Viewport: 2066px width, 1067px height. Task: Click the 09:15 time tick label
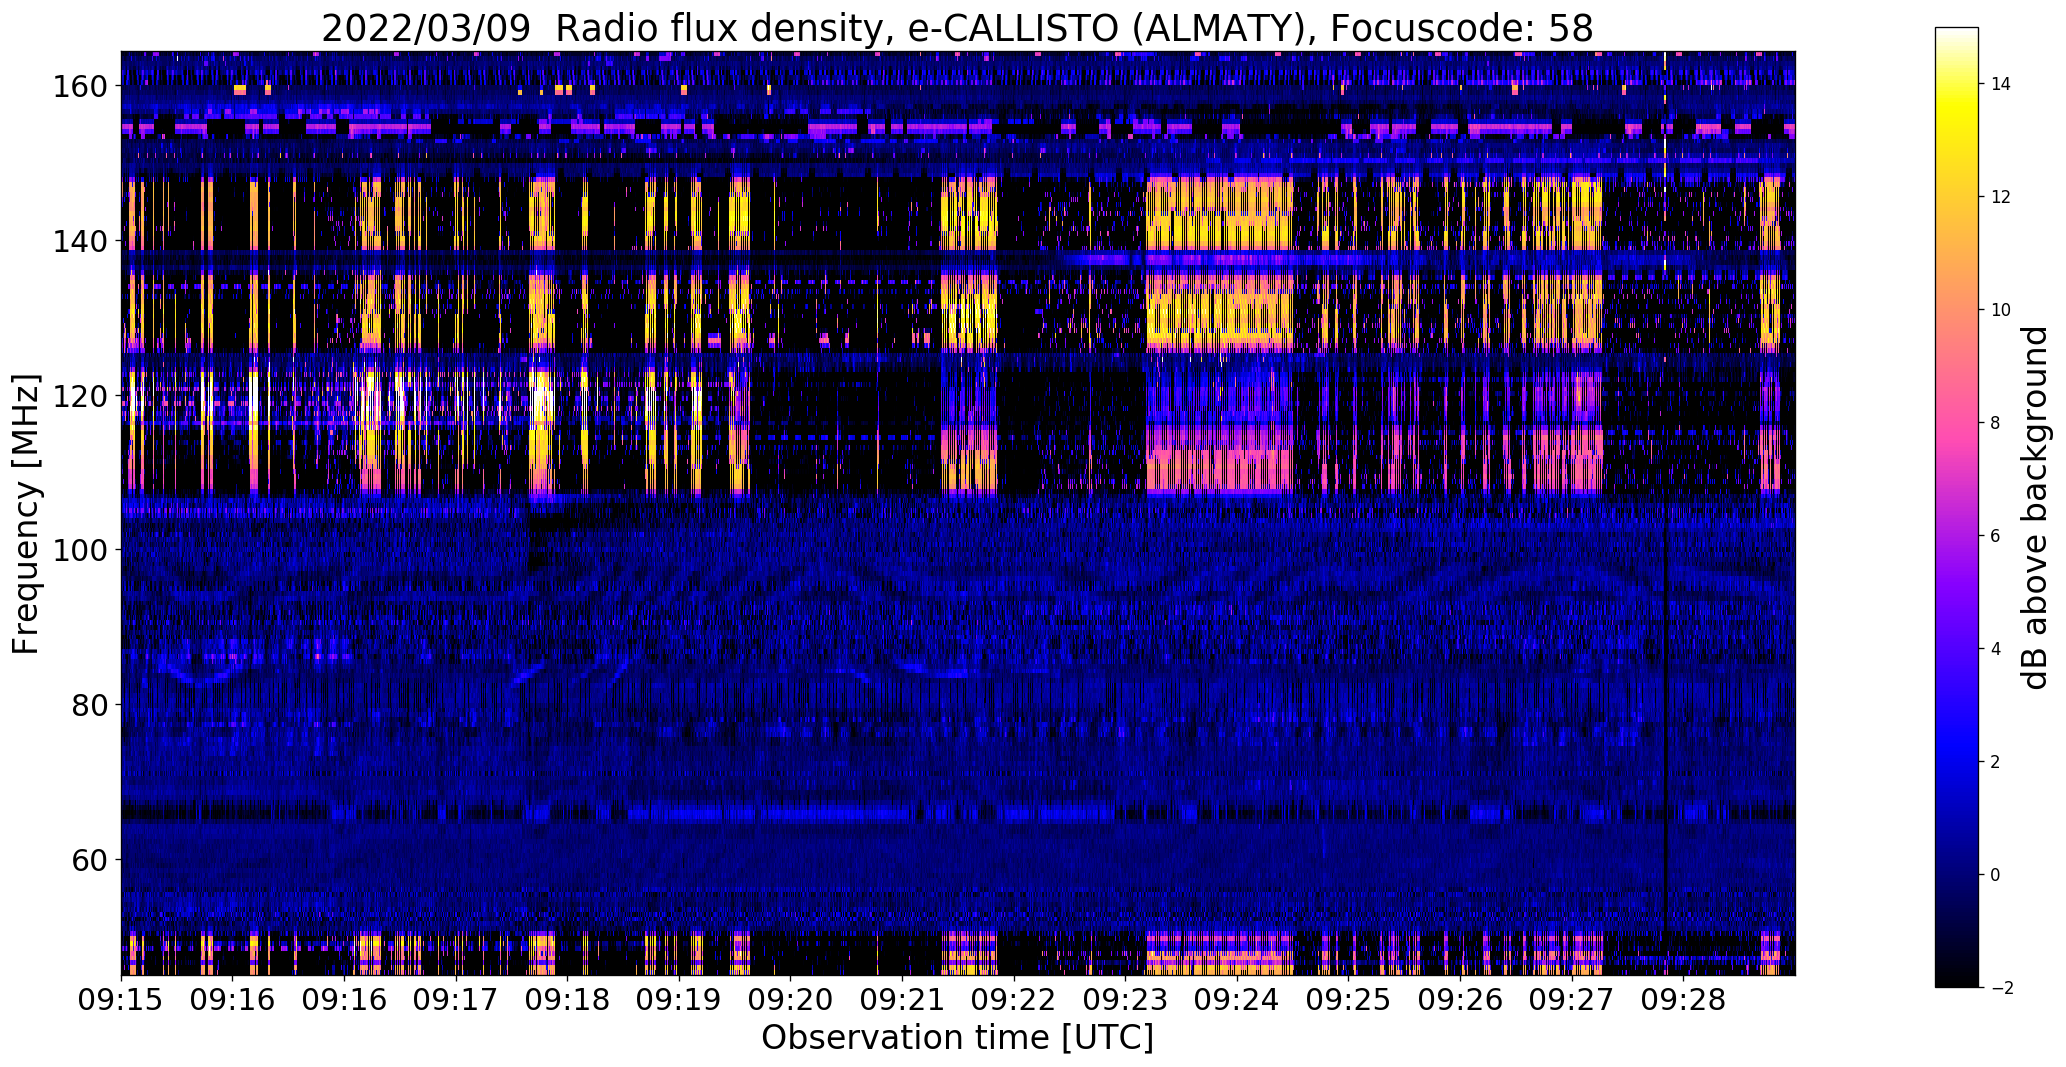122,999
